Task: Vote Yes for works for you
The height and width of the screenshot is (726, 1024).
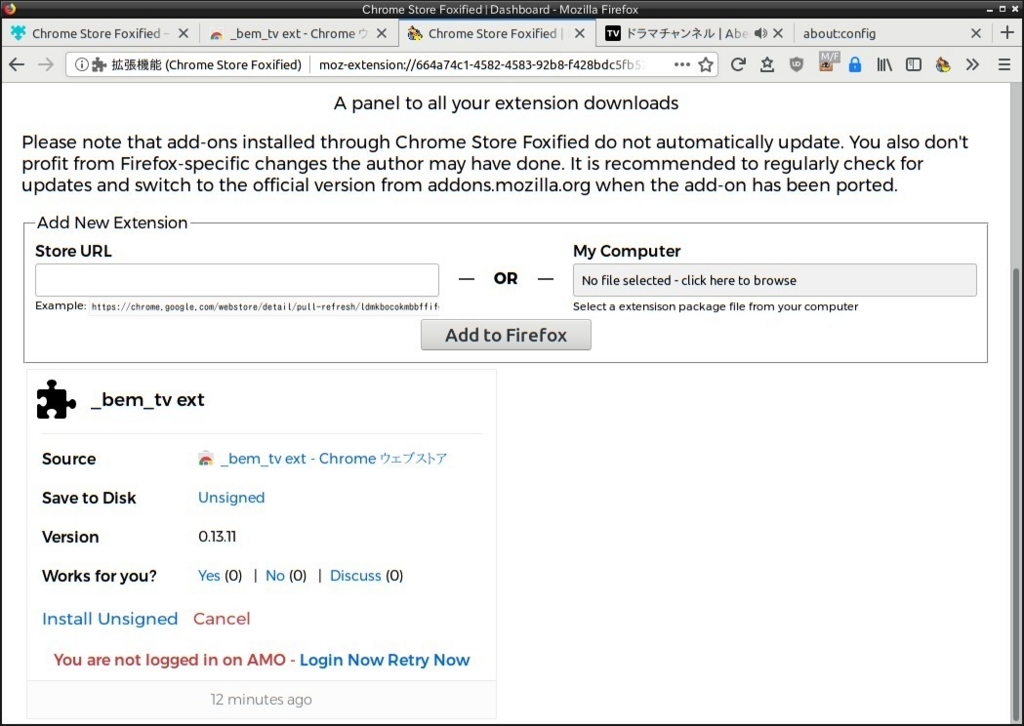Action: click(209, 576)
